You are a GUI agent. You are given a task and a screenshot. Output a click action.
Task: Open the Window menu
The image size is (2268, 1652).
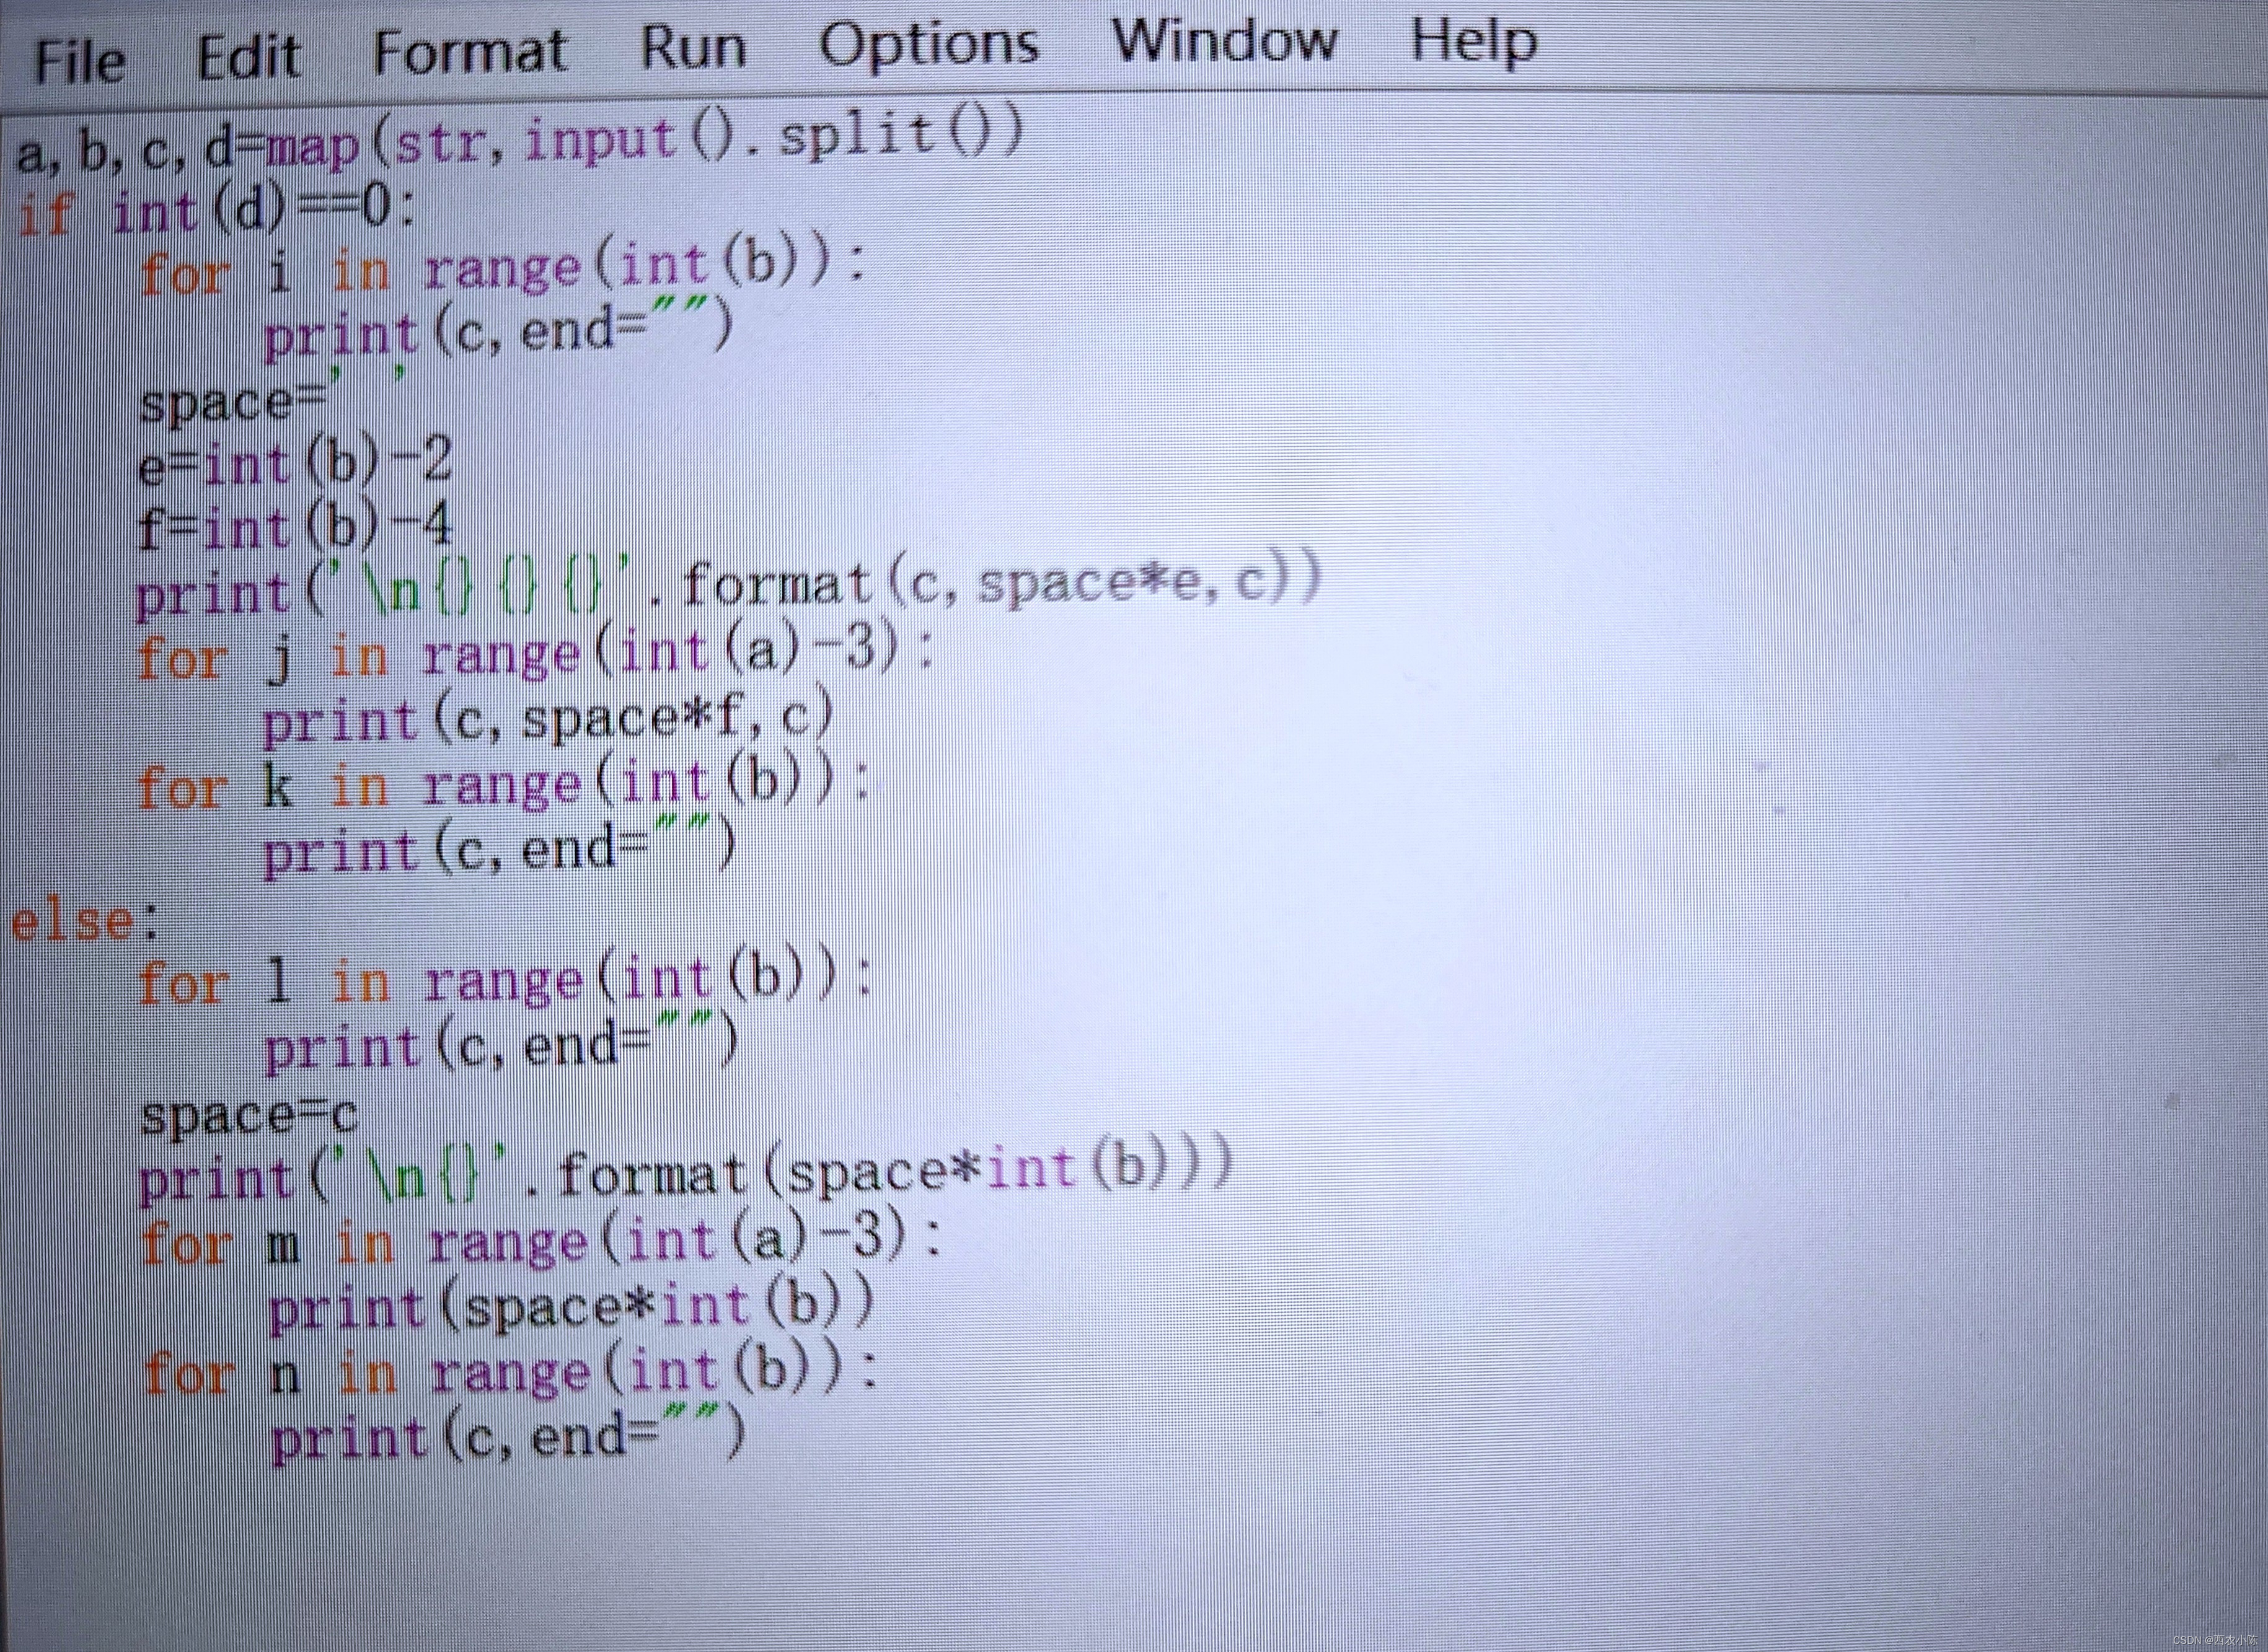(x=1224, y=41)
